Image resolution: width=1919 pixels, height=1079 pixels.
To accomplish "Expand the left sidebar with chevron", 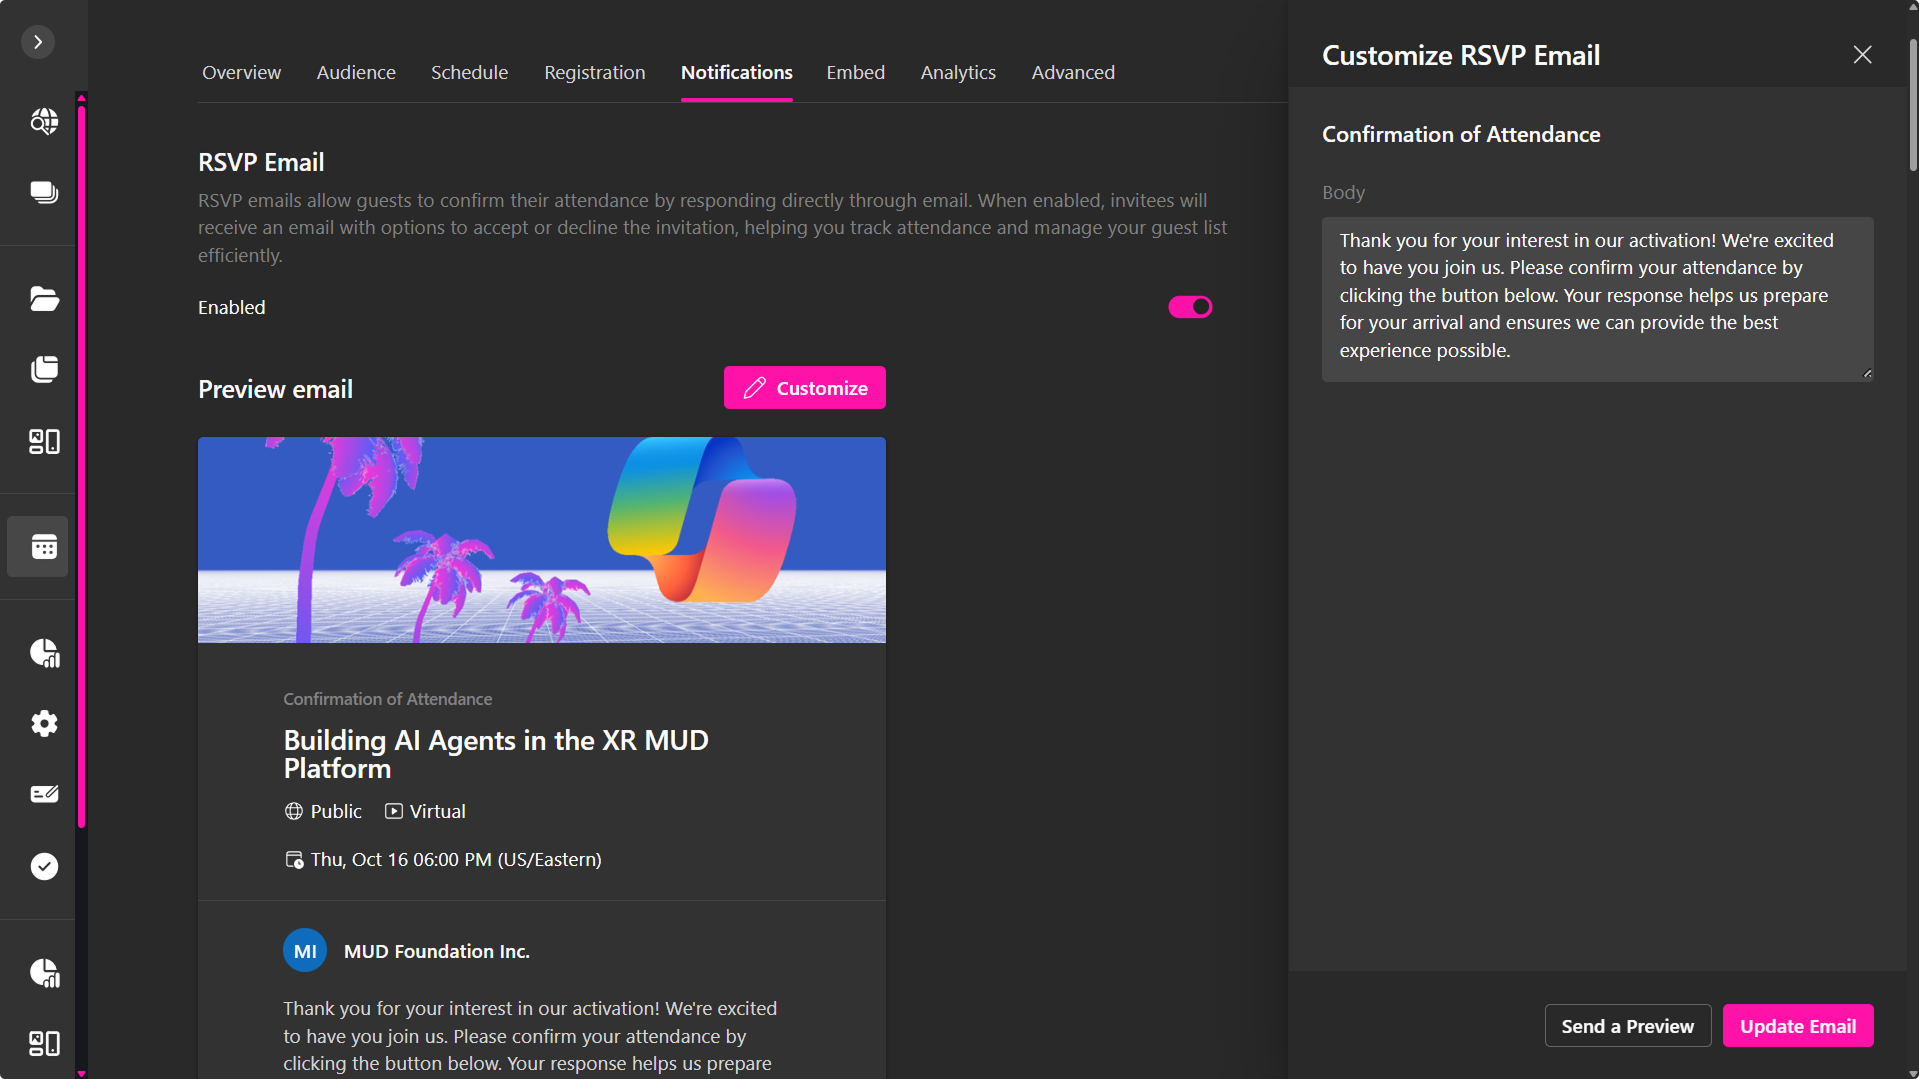I will (x=38, y=42).
